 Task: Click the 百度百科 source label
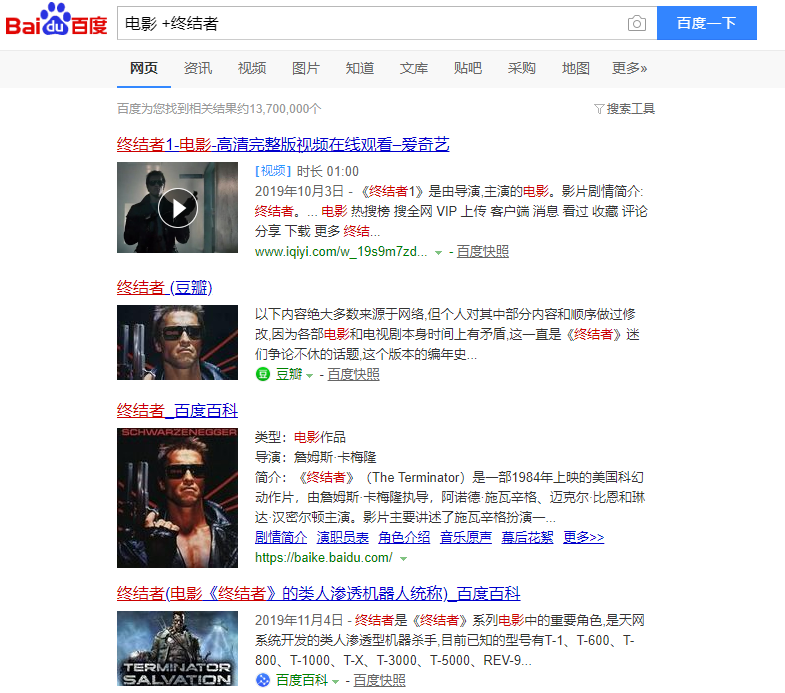[x=302, y=680]
